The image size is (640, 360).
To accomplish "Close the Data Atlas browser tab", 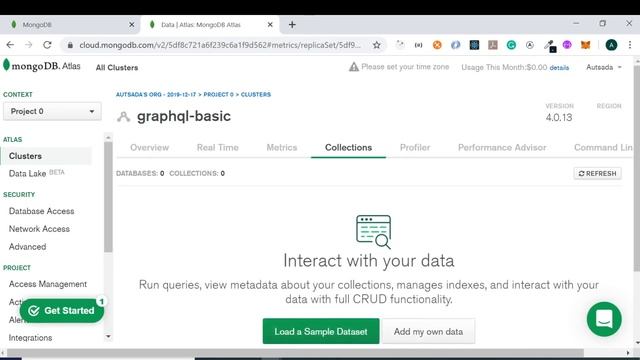I will 270,24.
